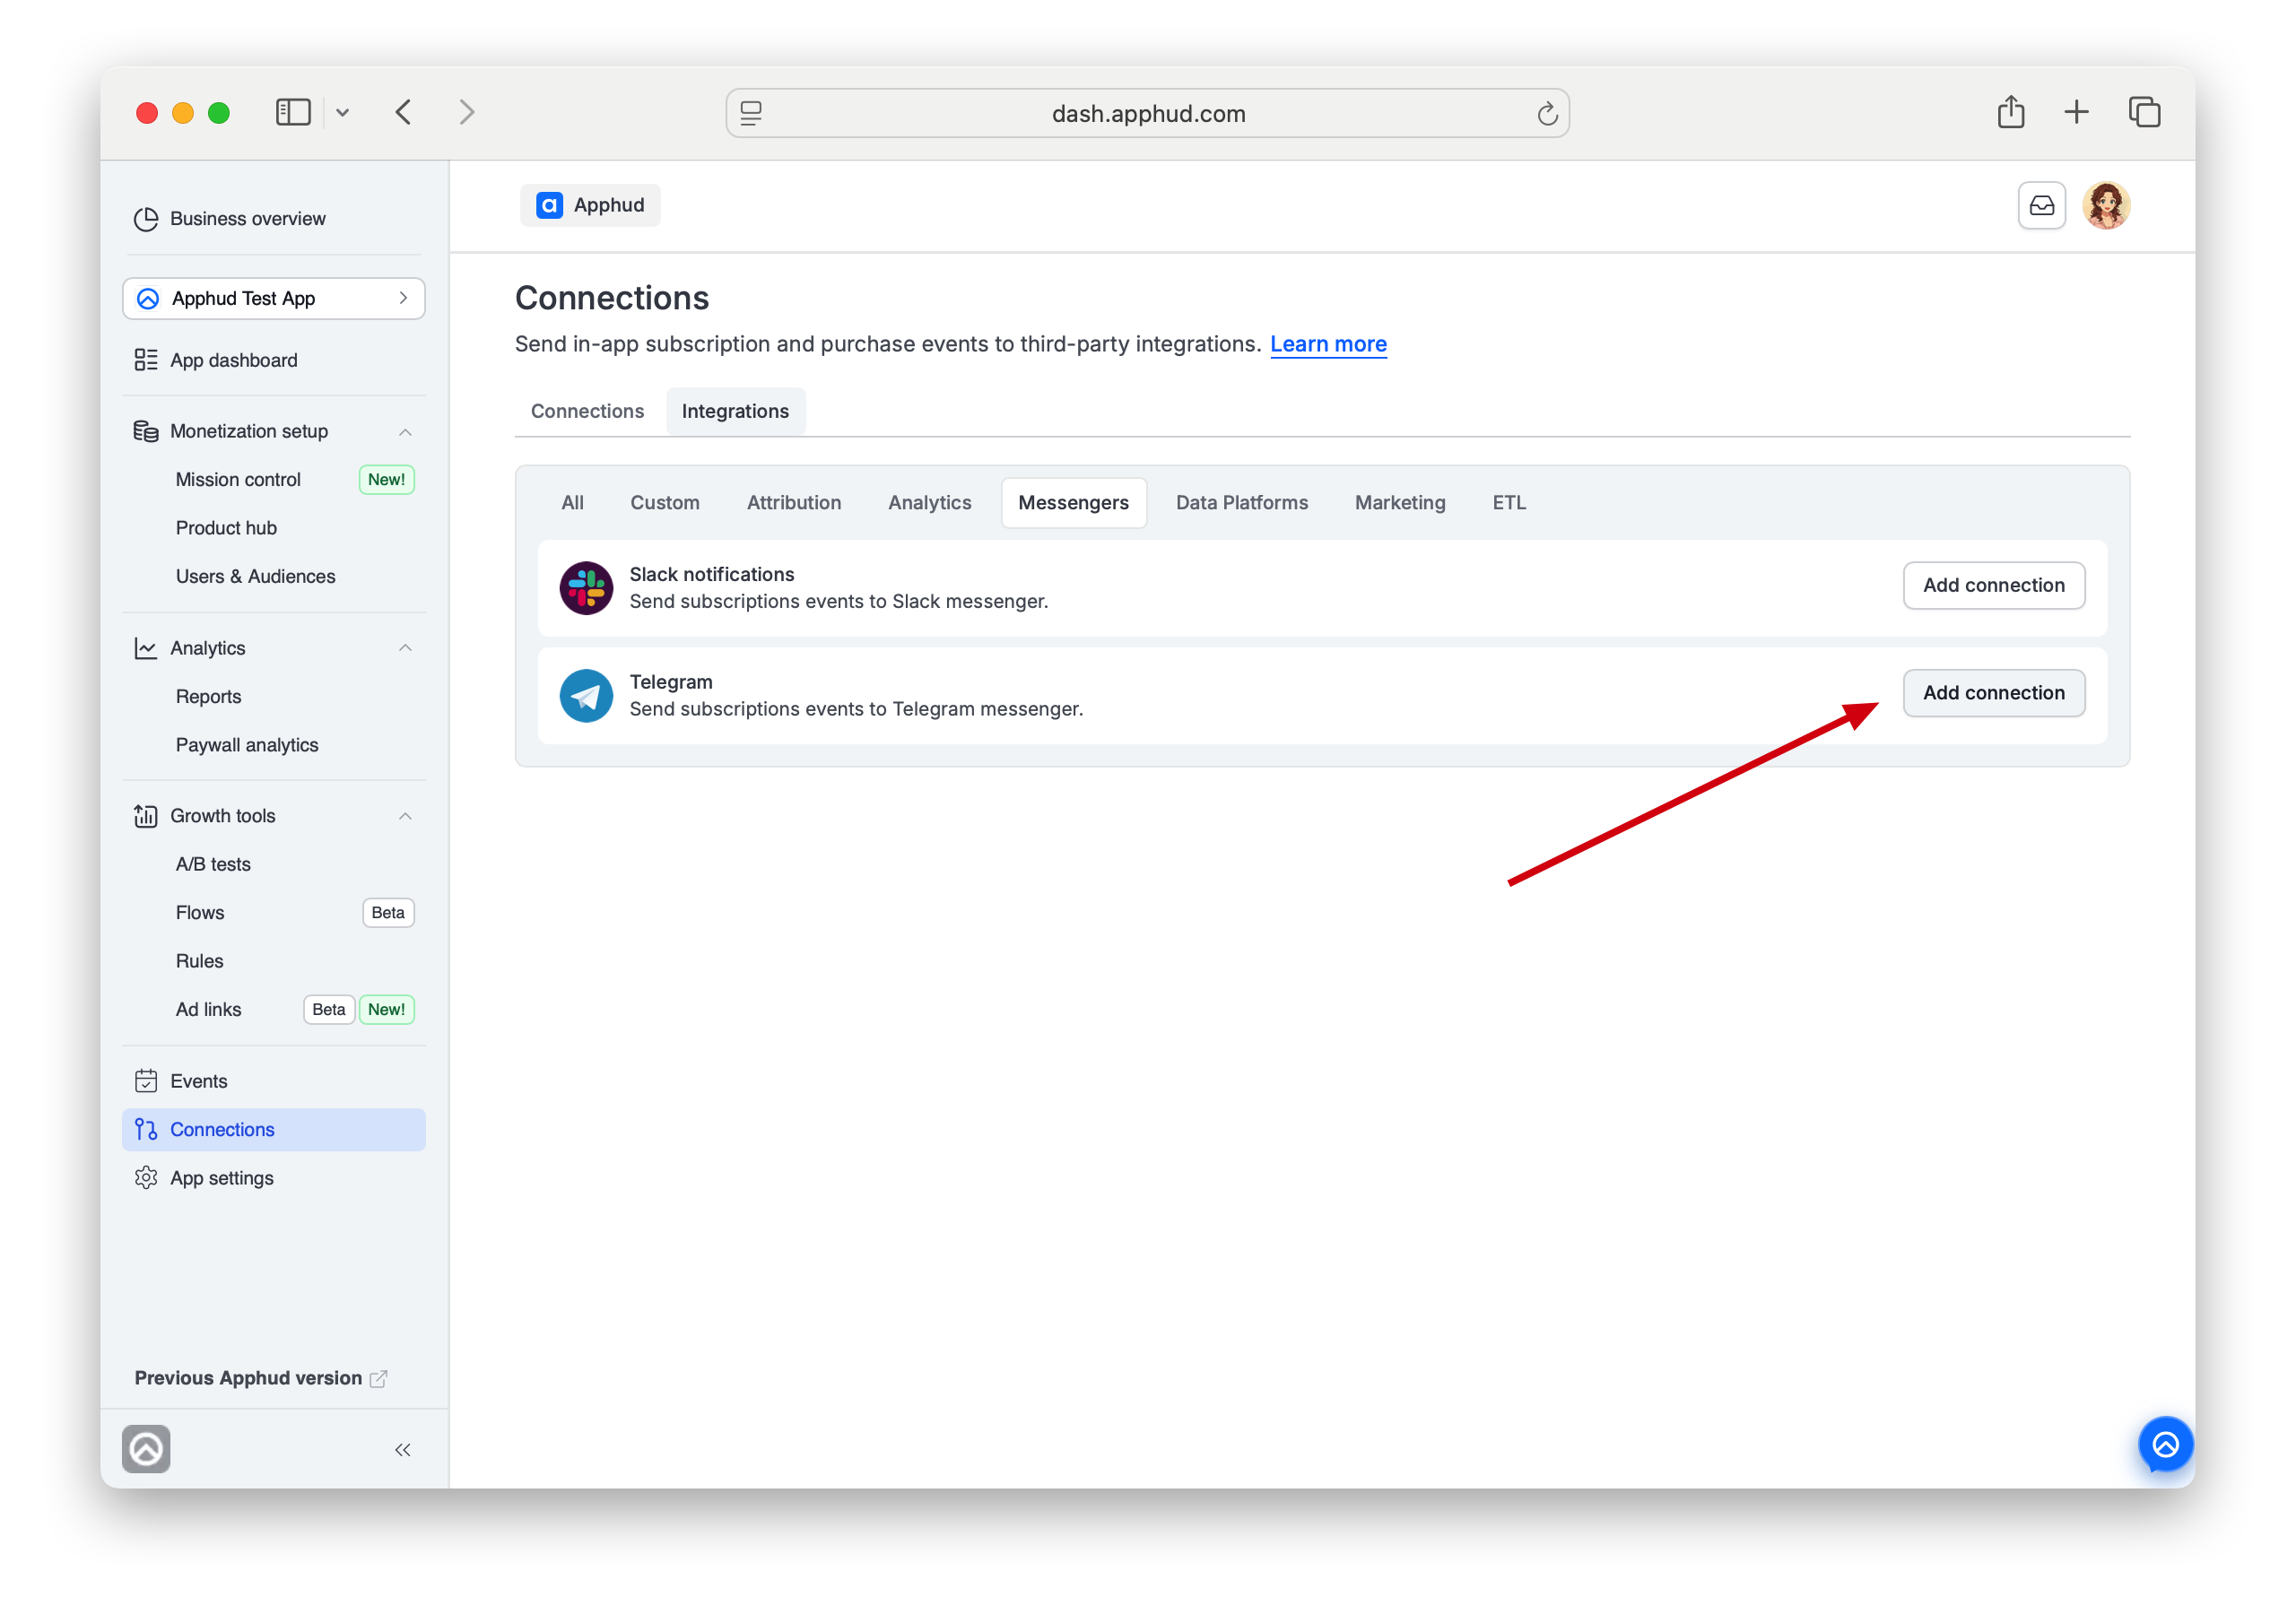Open Rules in the sidebar
The image size is (2296, 1623).
(199, 961)
